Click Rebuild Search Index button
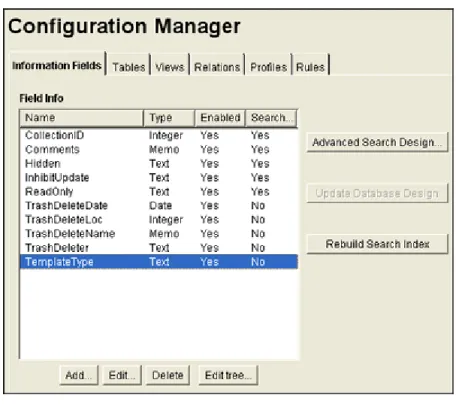 pyautogui.click(x=377, y=244)
